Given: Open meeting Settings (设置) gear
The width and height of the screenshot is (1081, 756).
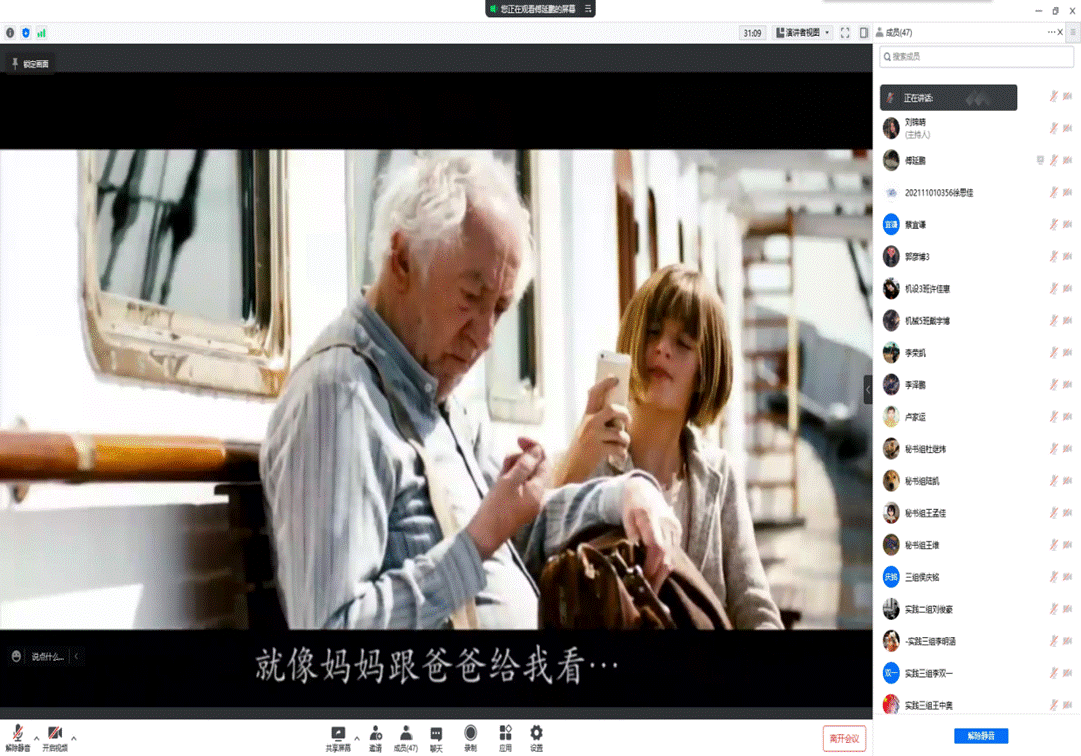Looking at the screenshot, I should (x=536, y=737).
